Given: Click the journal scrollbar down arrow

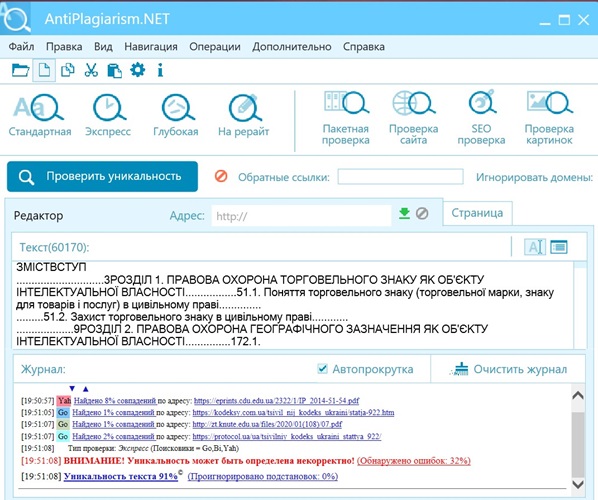Looking at the screenshot, I should (578, 484).
